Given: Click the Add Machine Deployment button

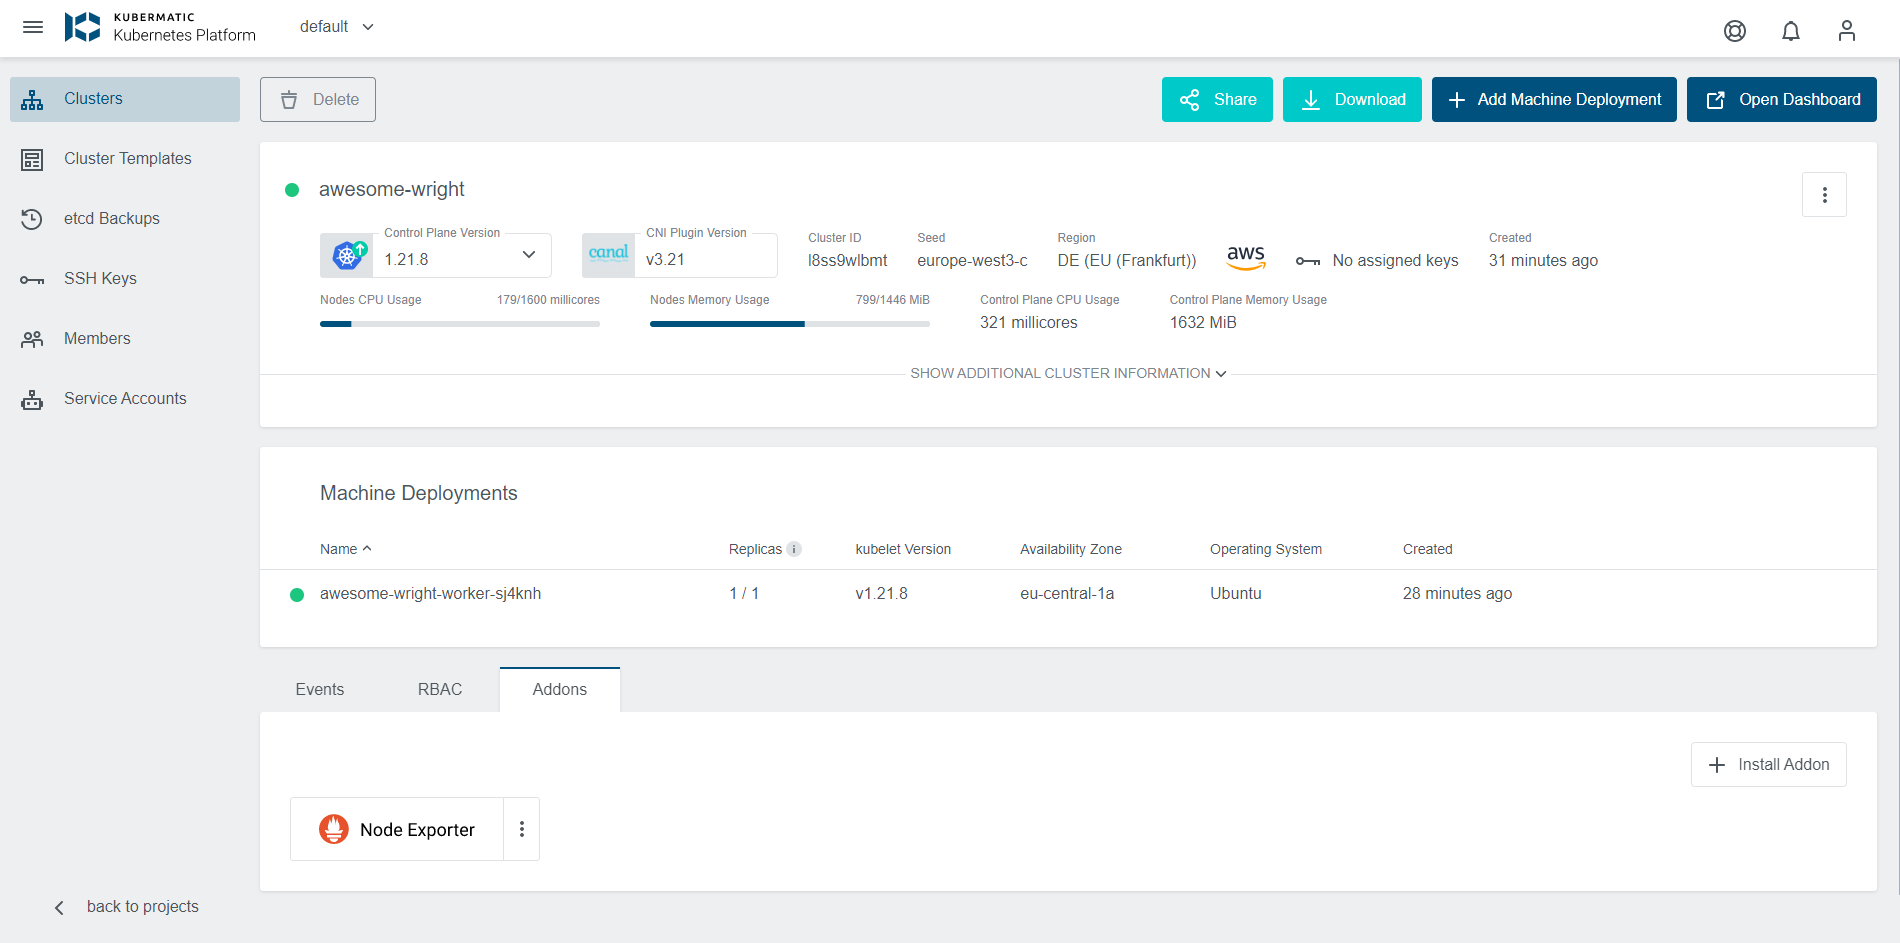Looking at the screenshot, I should 1554,100.
